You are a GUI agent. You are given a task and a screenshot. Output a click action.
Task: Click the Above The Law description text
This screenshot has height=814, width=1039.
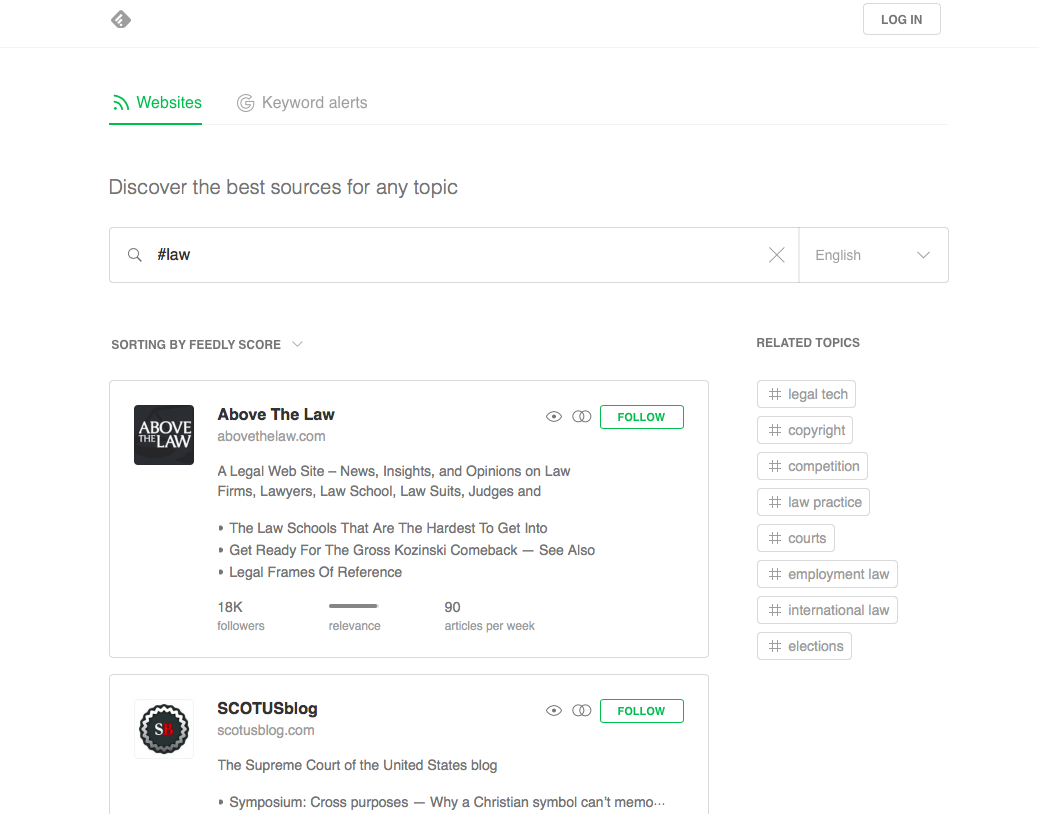[394, 481]
